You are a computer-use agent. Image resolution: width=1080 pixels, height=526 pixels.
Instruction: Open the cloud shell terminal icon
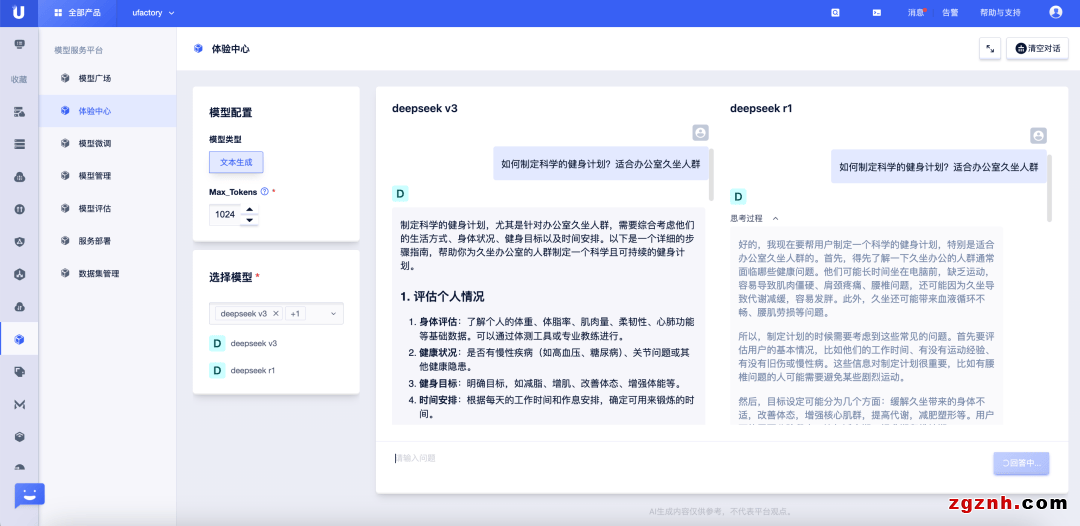point(877,13)
